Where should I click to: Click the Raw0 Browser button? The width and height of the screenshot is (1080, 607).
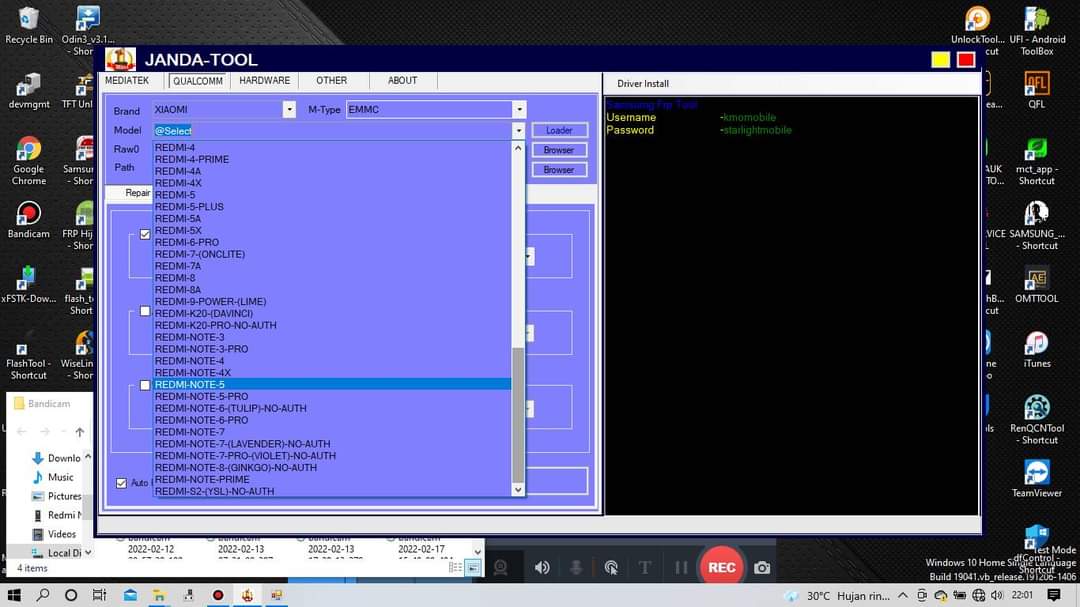tap(559, 150)
